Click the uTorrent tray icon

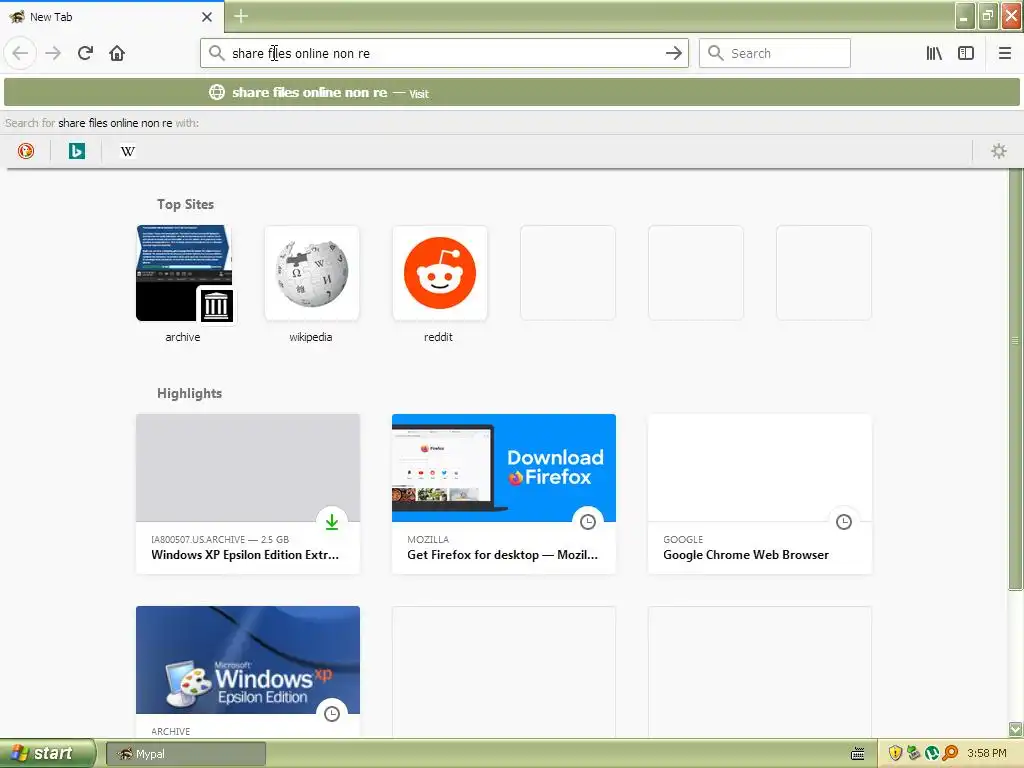pyautogui.click(x=932, y=754)
